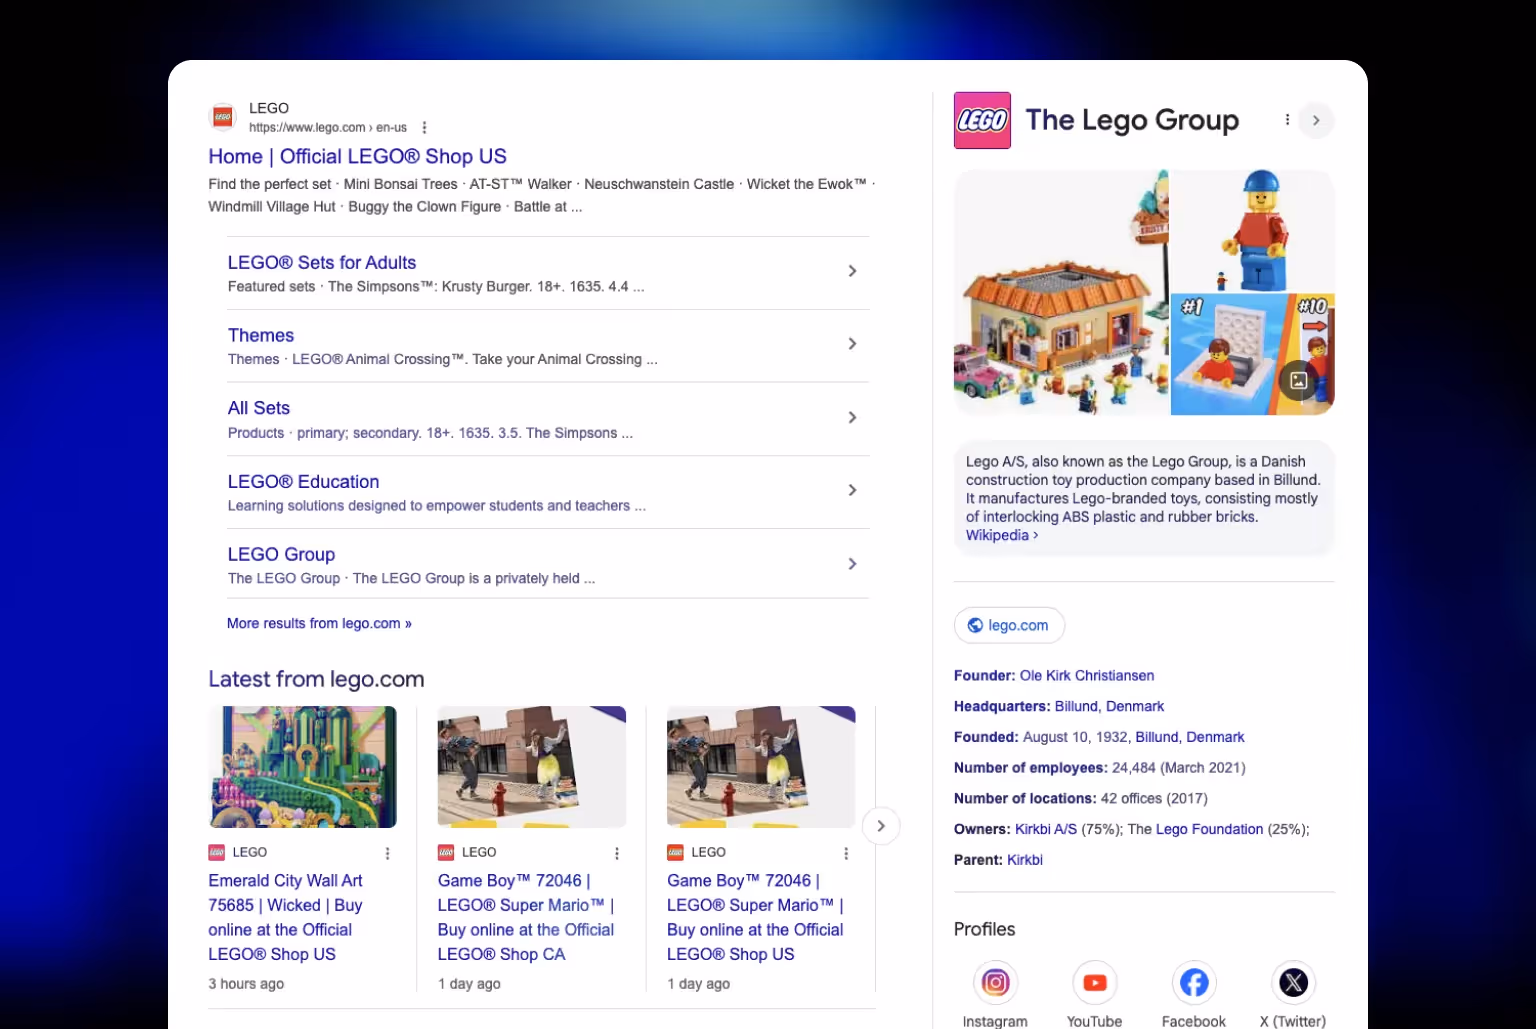Open the LEGO Sets for Adults link

[x=322, y=263]
